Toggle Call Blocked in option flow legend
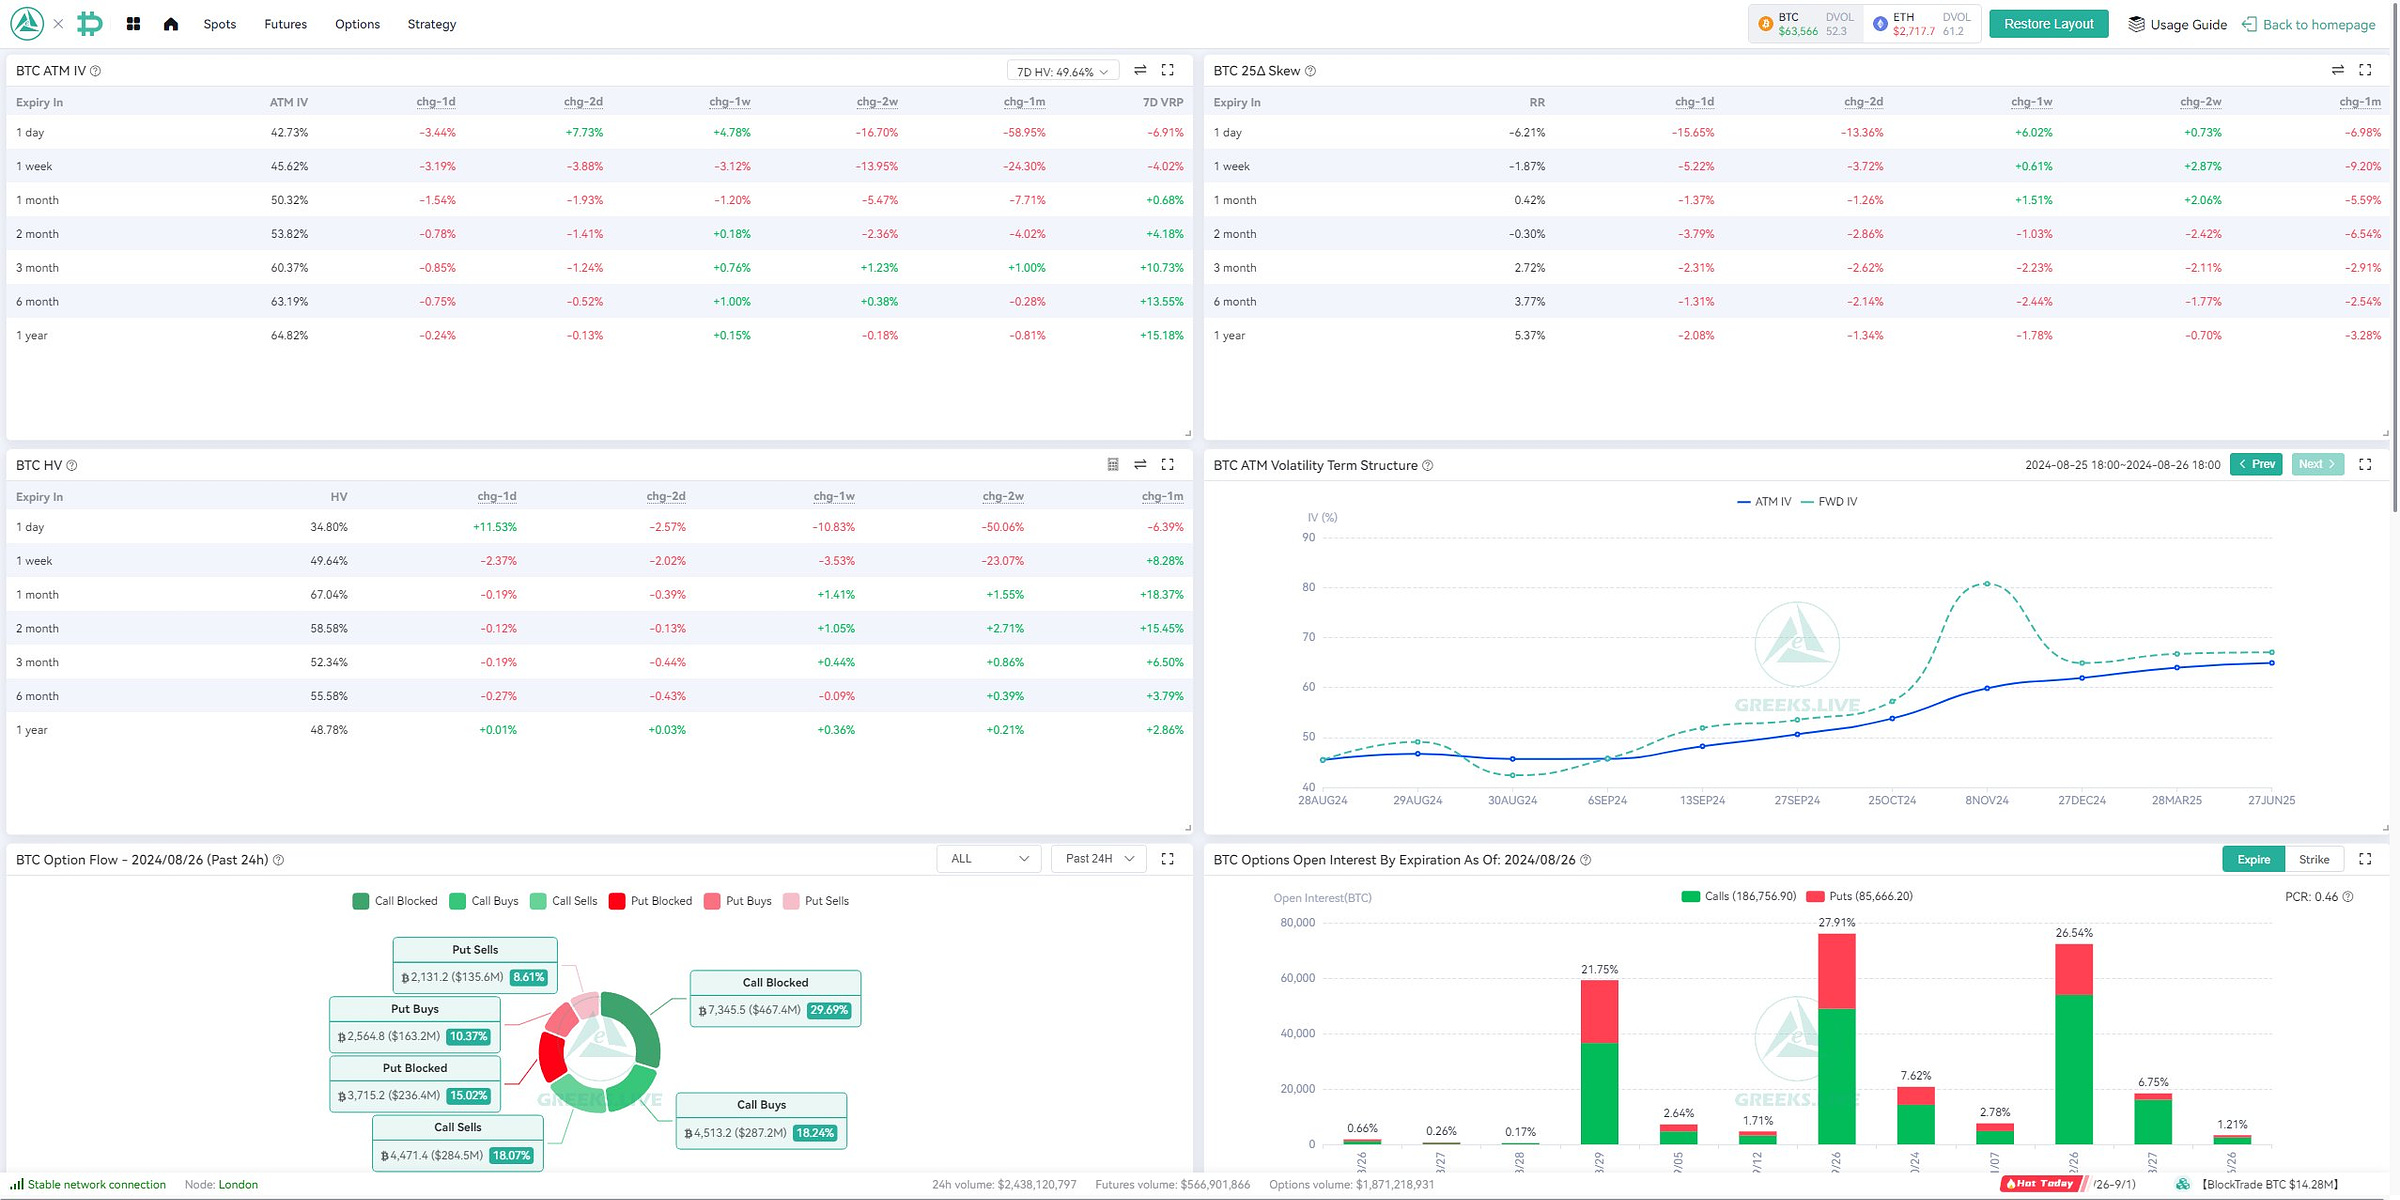The image size is (2400, 1200). point(395,901)
